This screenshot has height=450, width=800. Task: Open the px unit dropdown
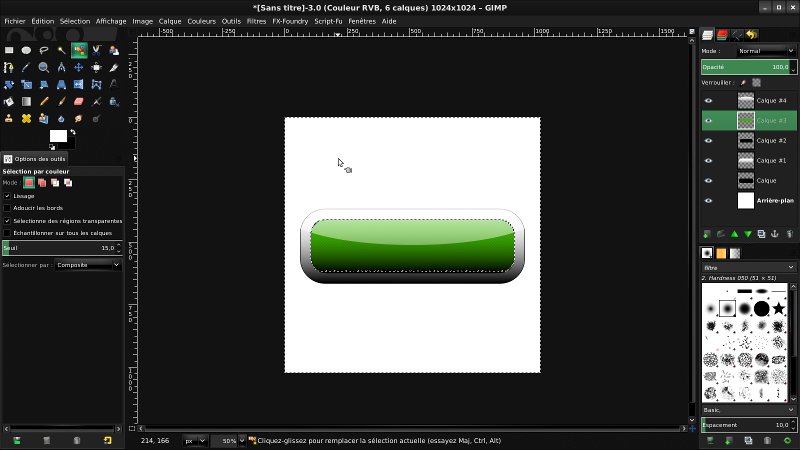(194, 441)
